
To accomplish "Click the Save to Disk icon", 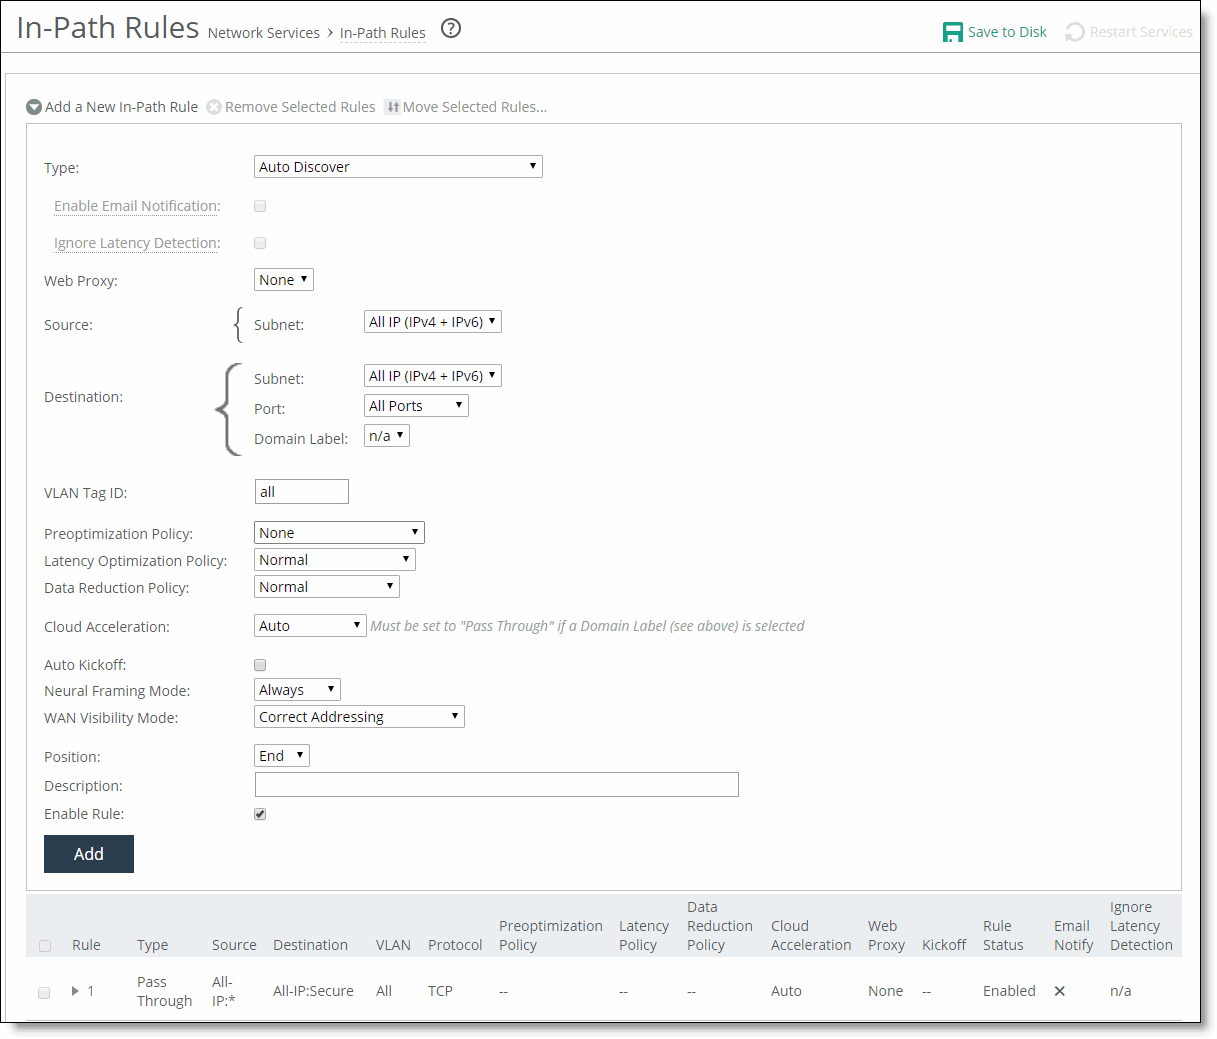I will point(952,32).
